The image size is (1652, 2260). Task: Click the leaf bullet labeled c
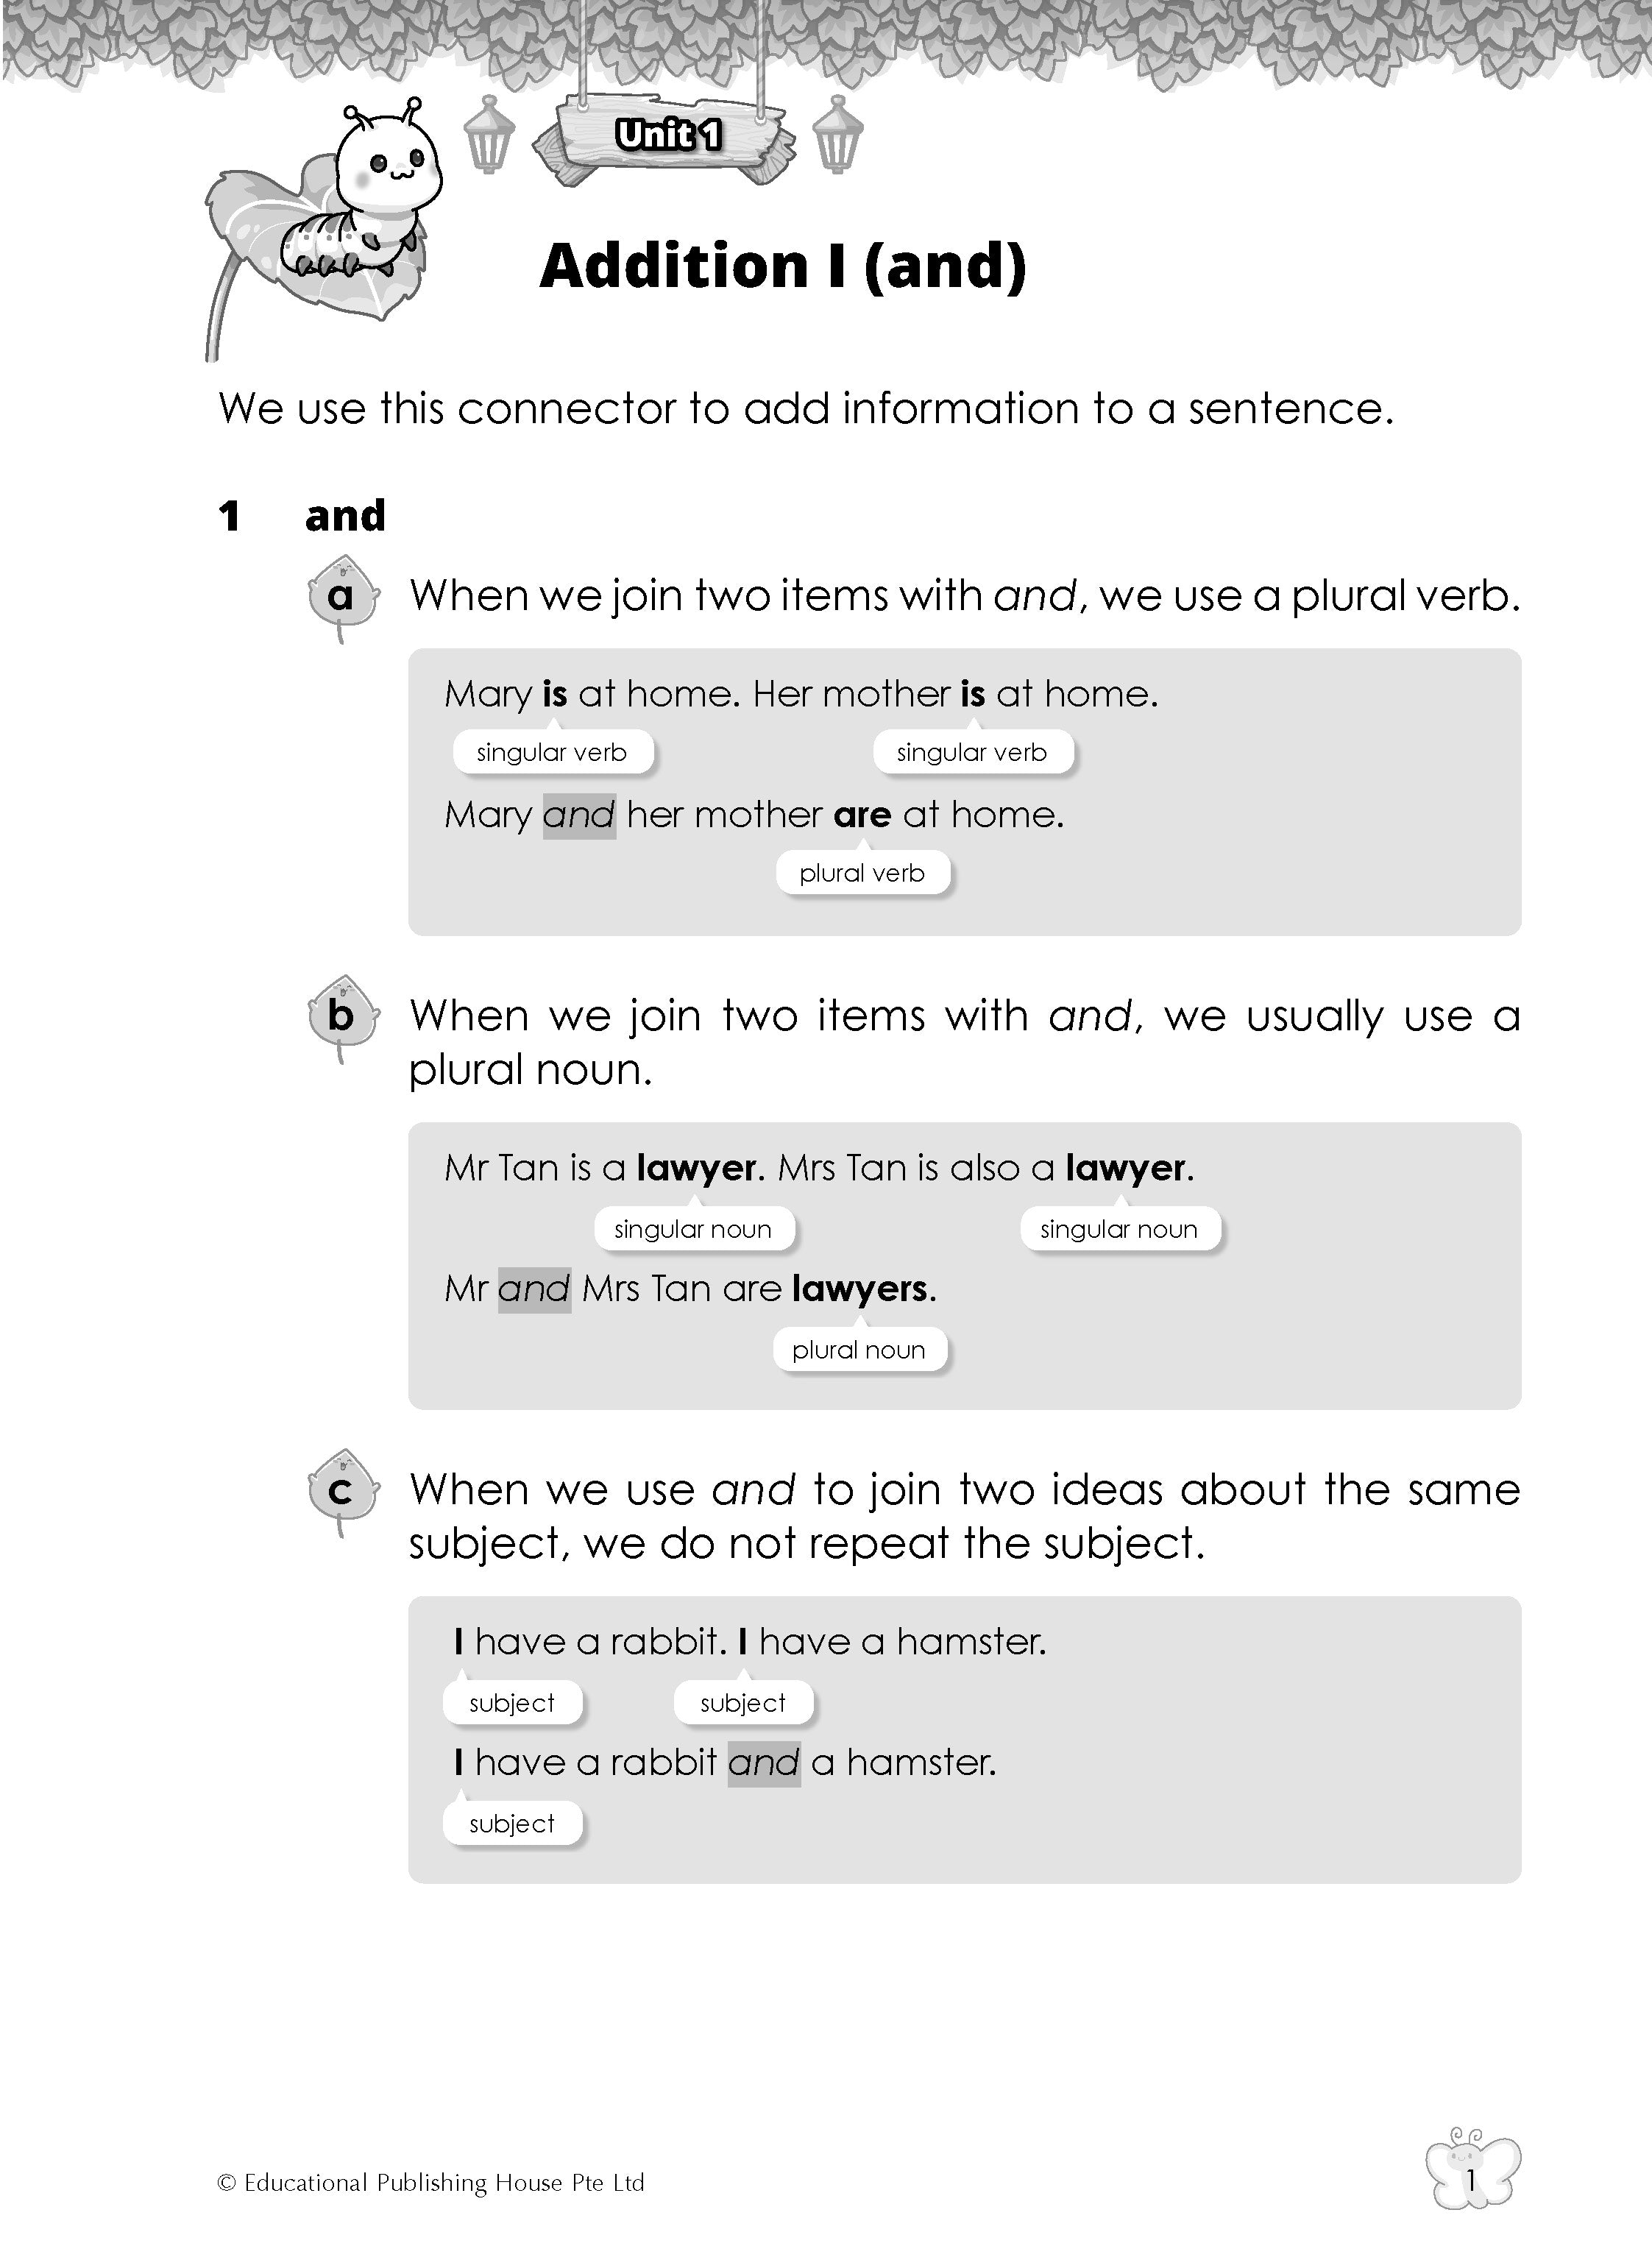click(x=341, y=1491)
